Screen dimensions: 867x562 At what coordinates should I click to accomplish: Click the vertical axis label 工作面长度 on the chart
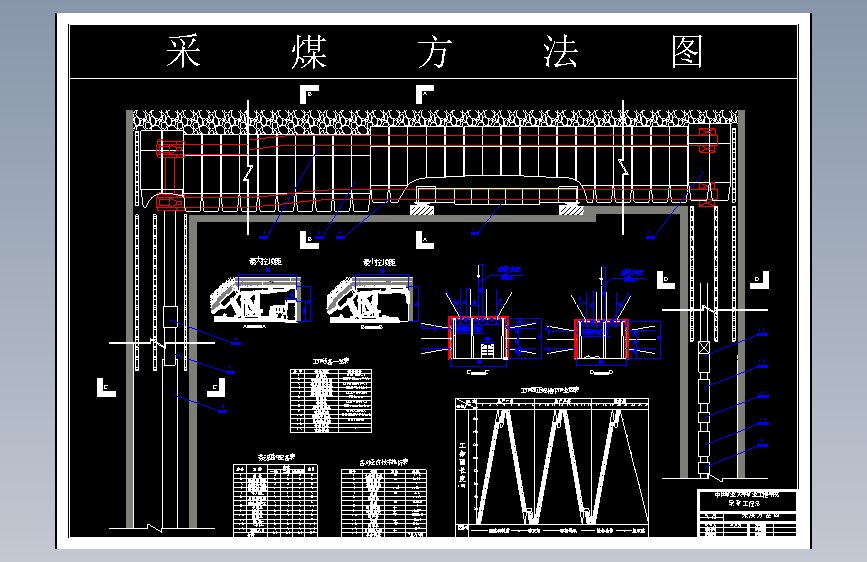[462, 465]
